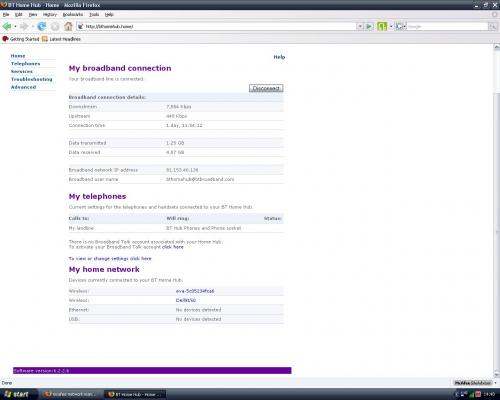The image size is (500, 400).
Task: Open the Advanced sidebar link
Action: coord(23,87)
